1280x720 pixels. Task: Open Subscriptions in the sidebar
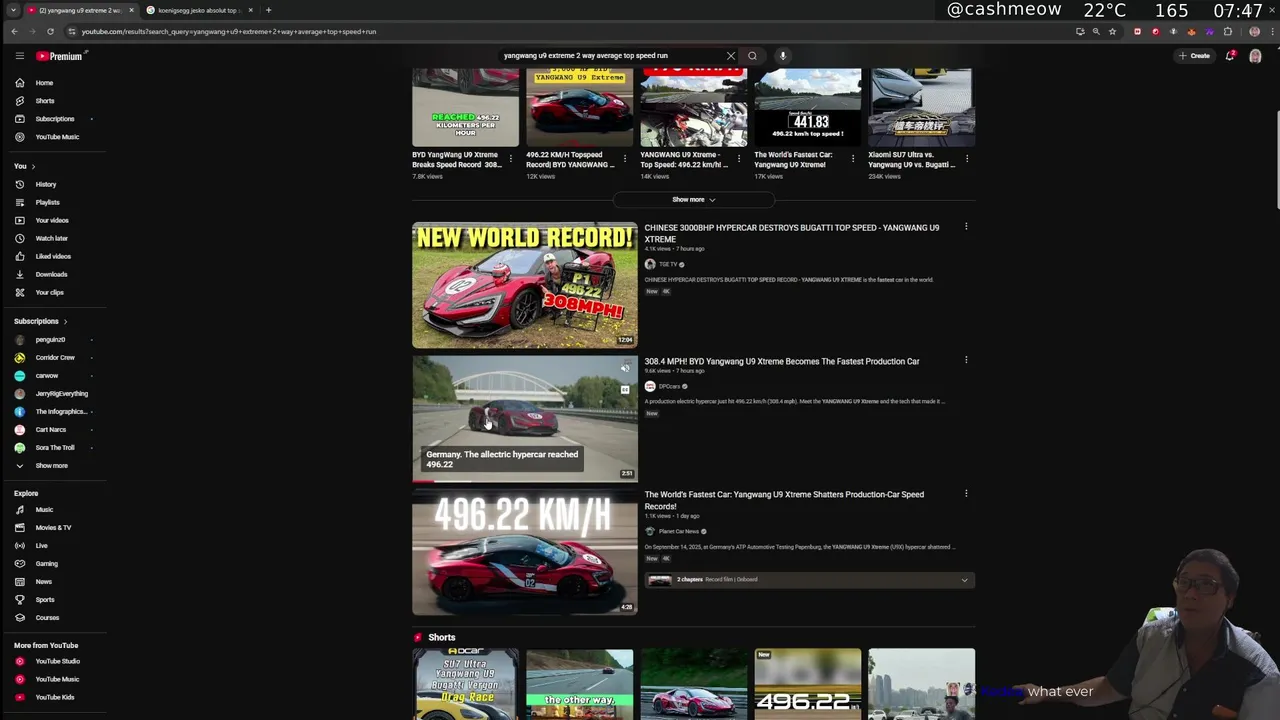tap(53, 119)
